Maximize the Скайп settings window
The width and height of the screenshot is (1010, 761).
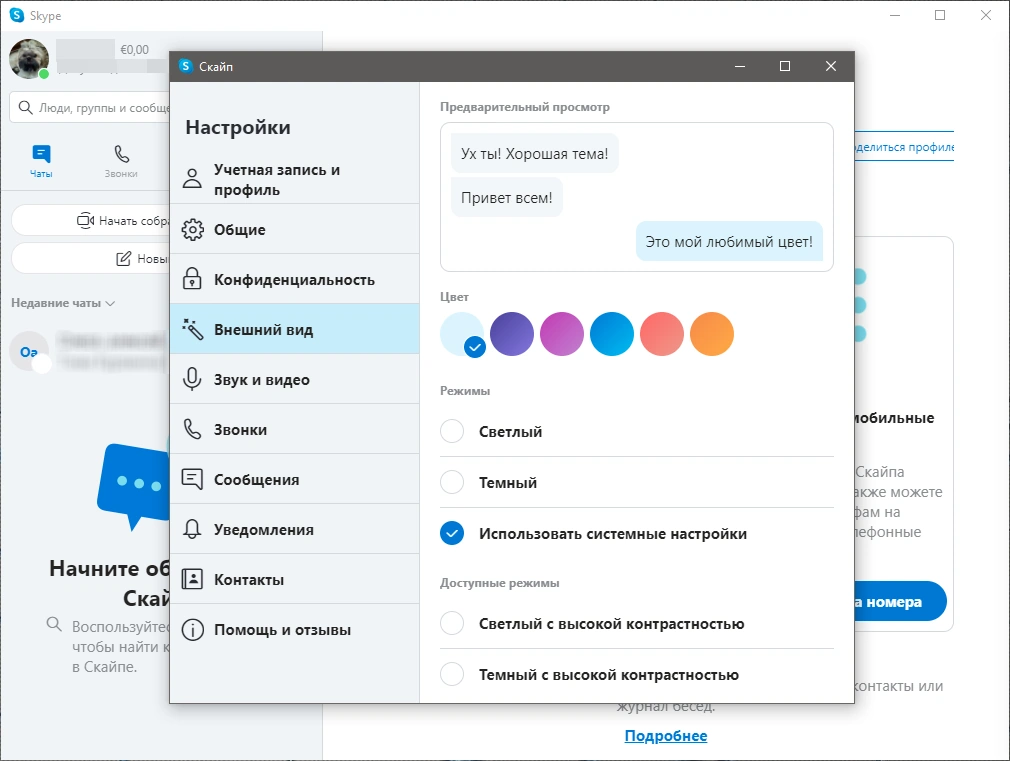(x=785, y=66)
